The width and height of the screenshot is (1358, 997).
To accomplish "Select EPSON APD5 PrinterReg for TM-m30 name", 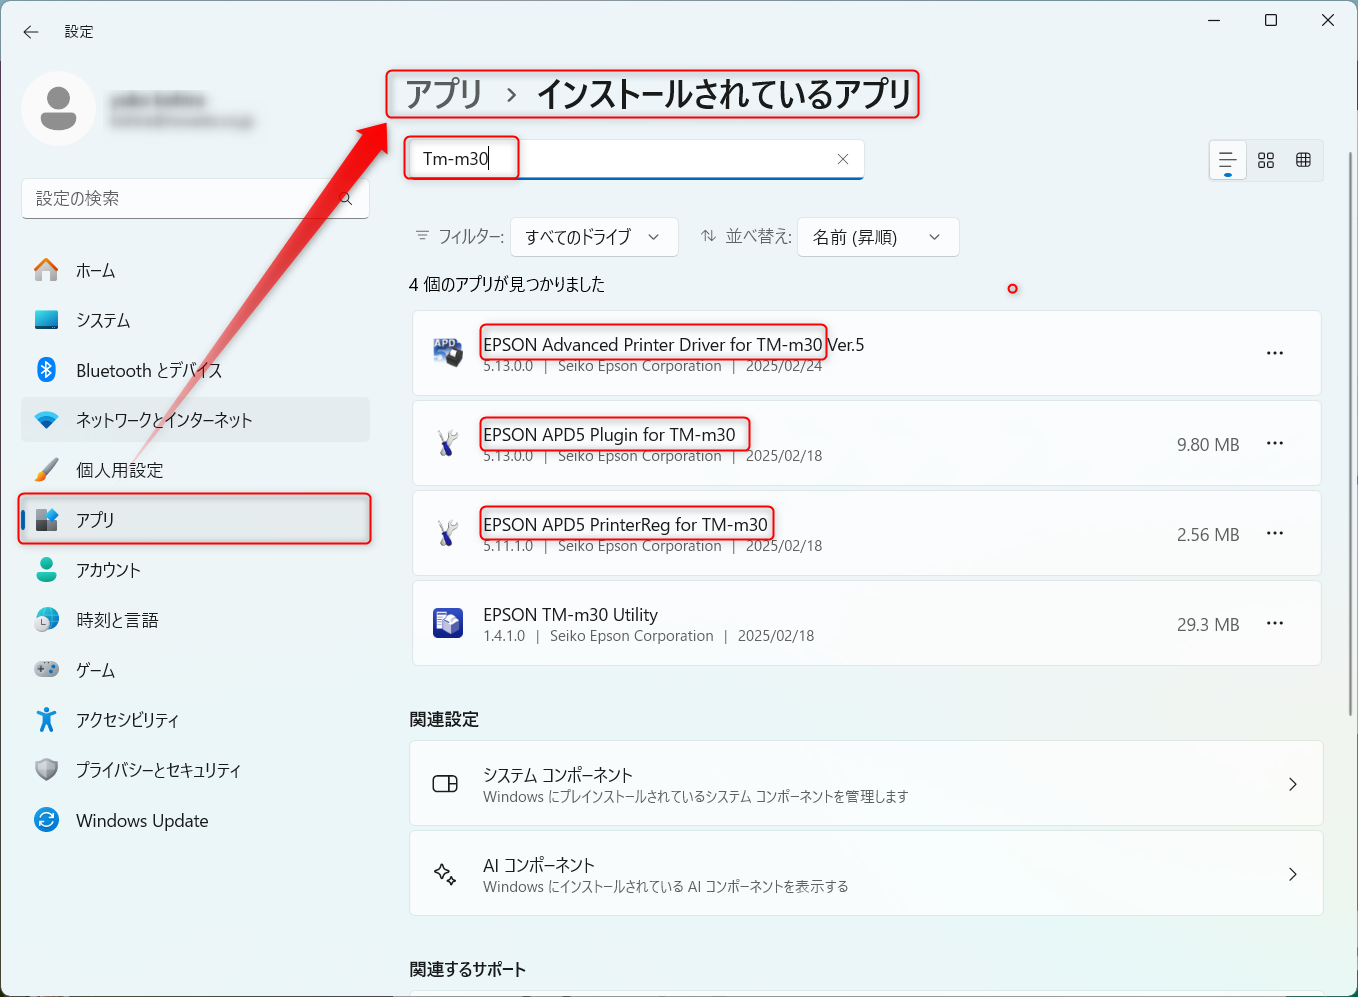I will click(625, 525).
